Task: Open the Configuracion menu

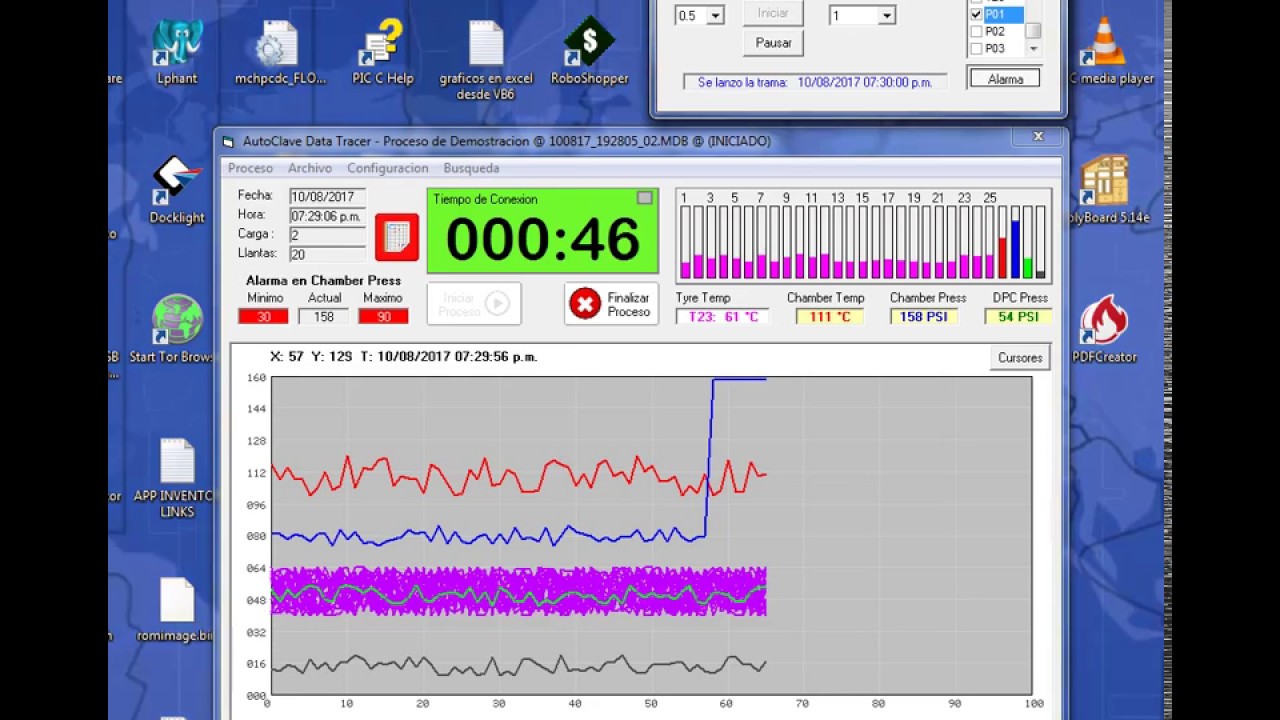Action: point(388,168)
